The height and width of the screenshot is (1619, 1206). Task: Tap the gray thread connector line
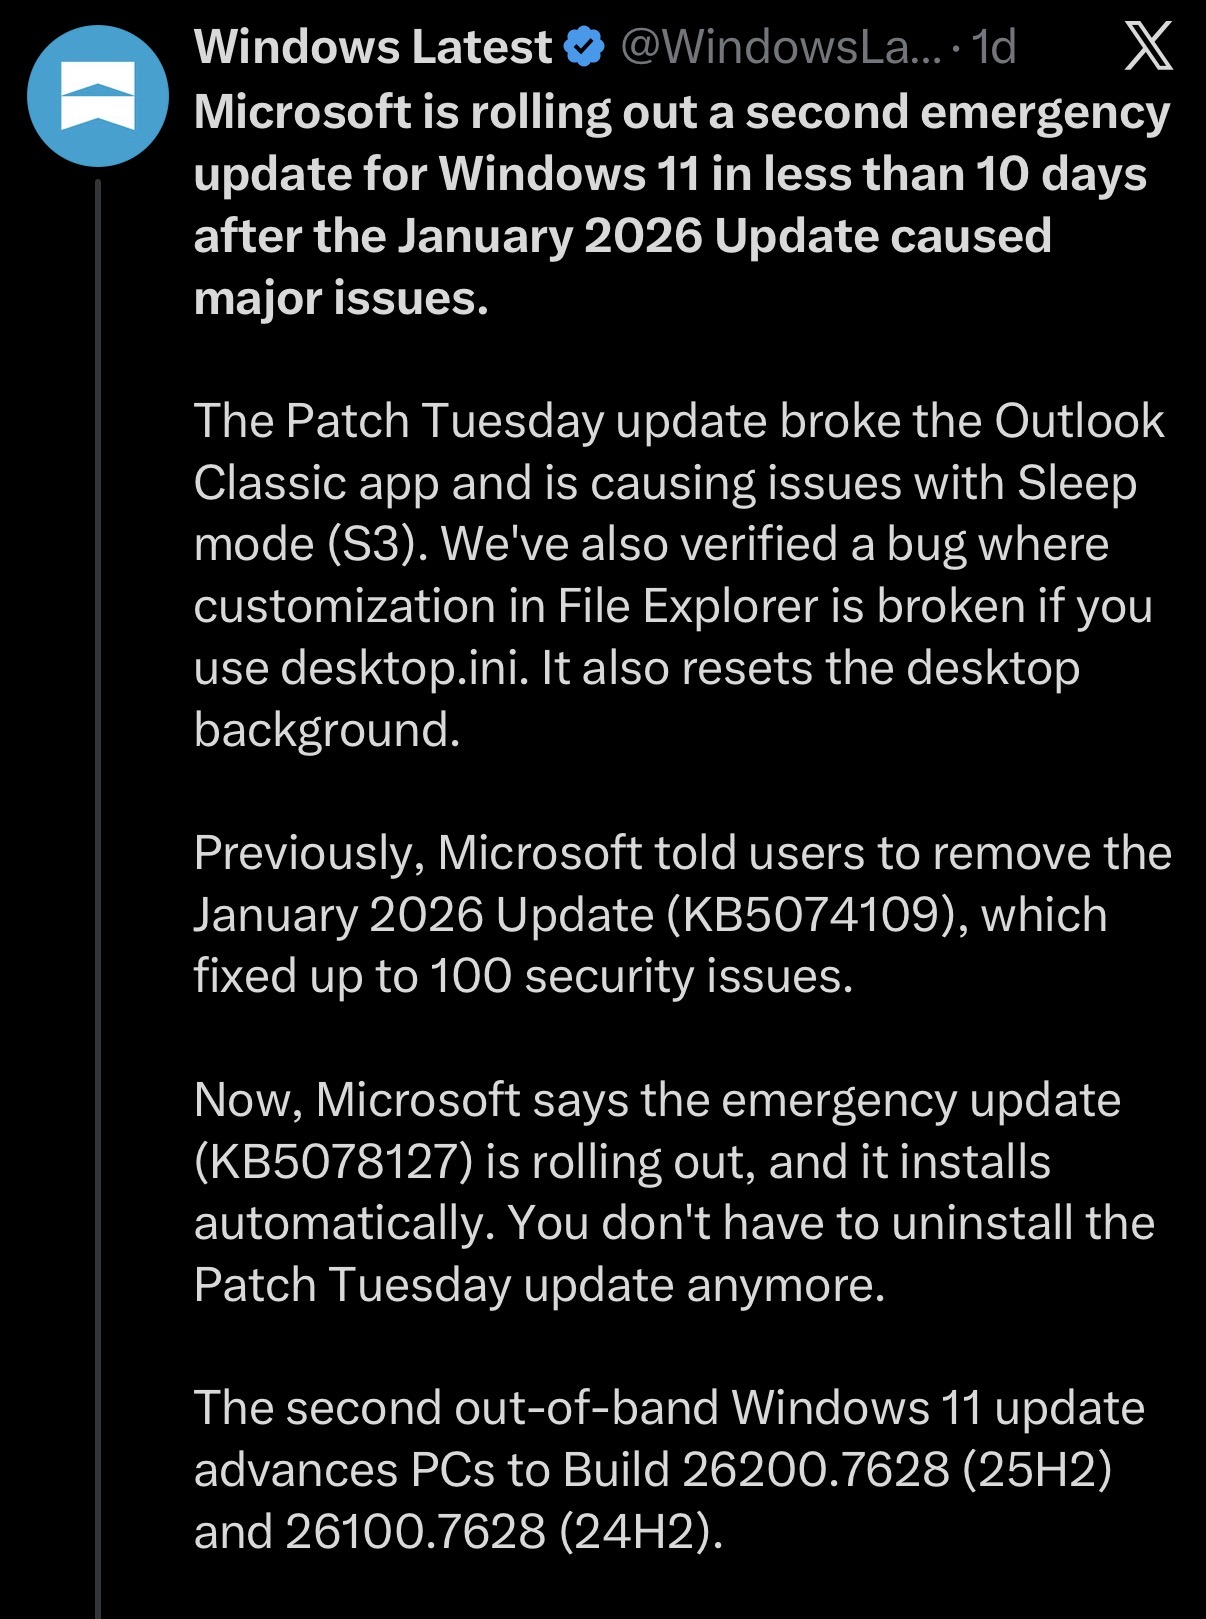pyautogui.click(x=98, y=898)
